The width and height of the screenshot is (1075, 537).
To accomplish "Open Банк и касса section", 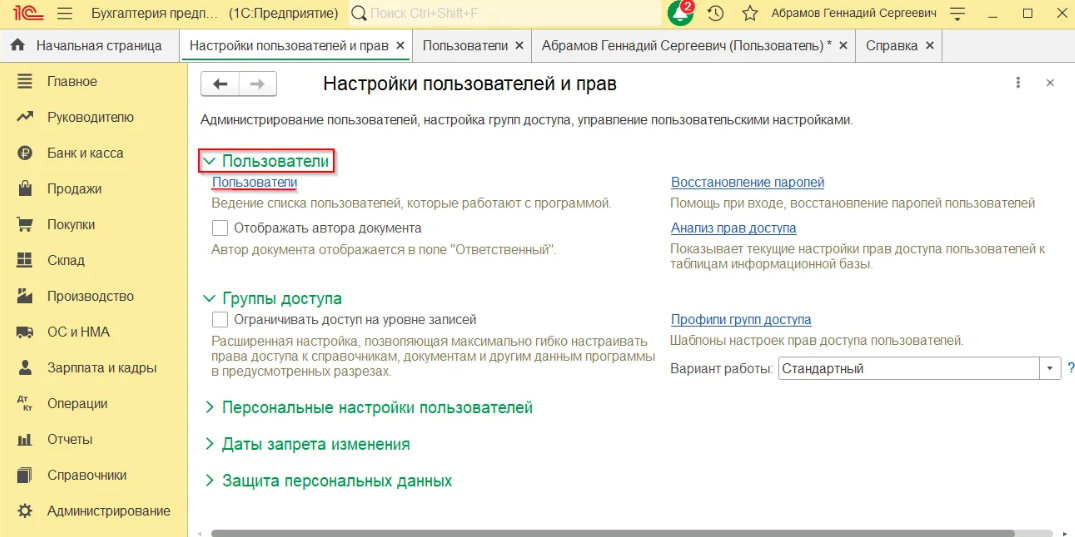I will pos(85,153).
